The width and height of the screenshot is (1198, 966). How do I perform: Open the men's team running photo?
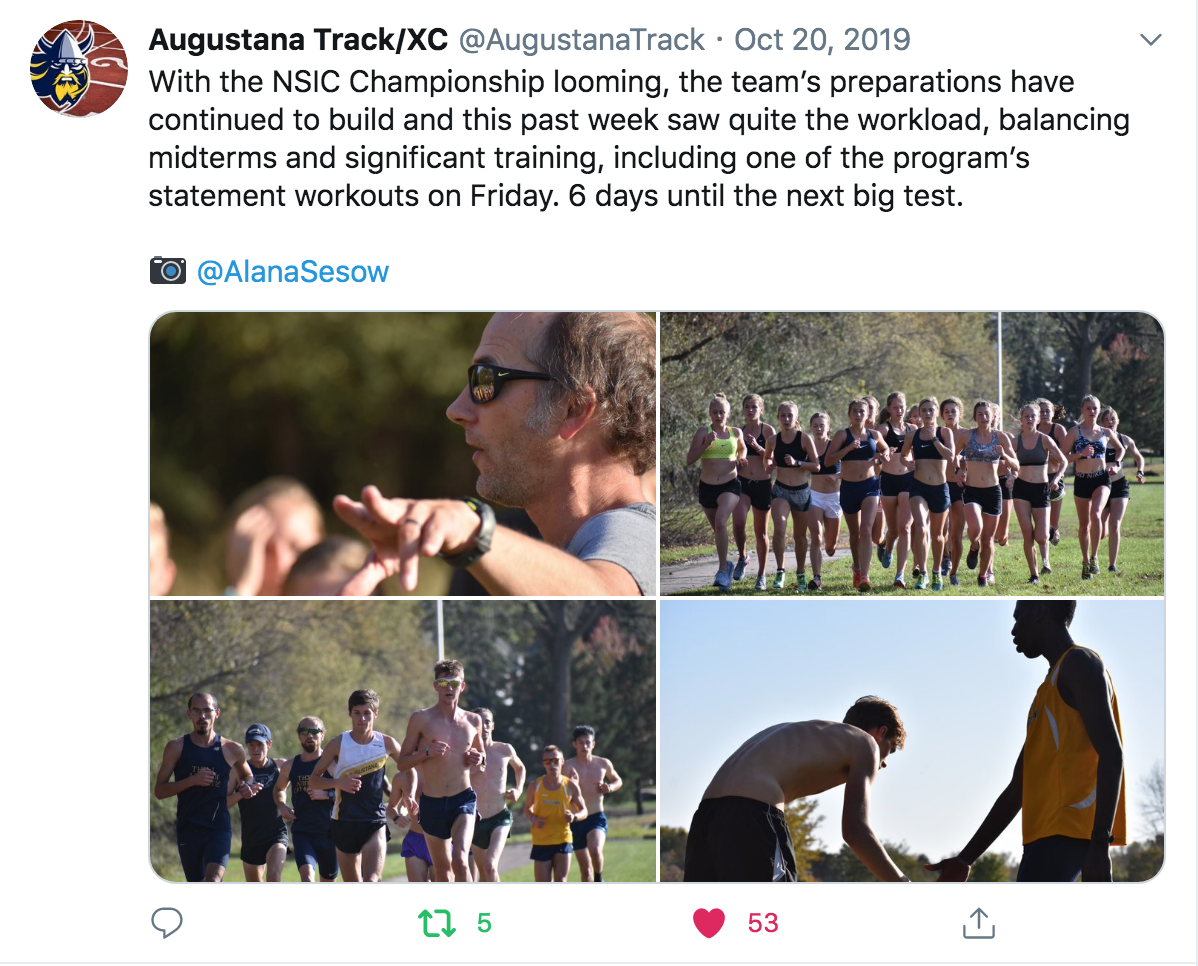(x=403, y=741)
